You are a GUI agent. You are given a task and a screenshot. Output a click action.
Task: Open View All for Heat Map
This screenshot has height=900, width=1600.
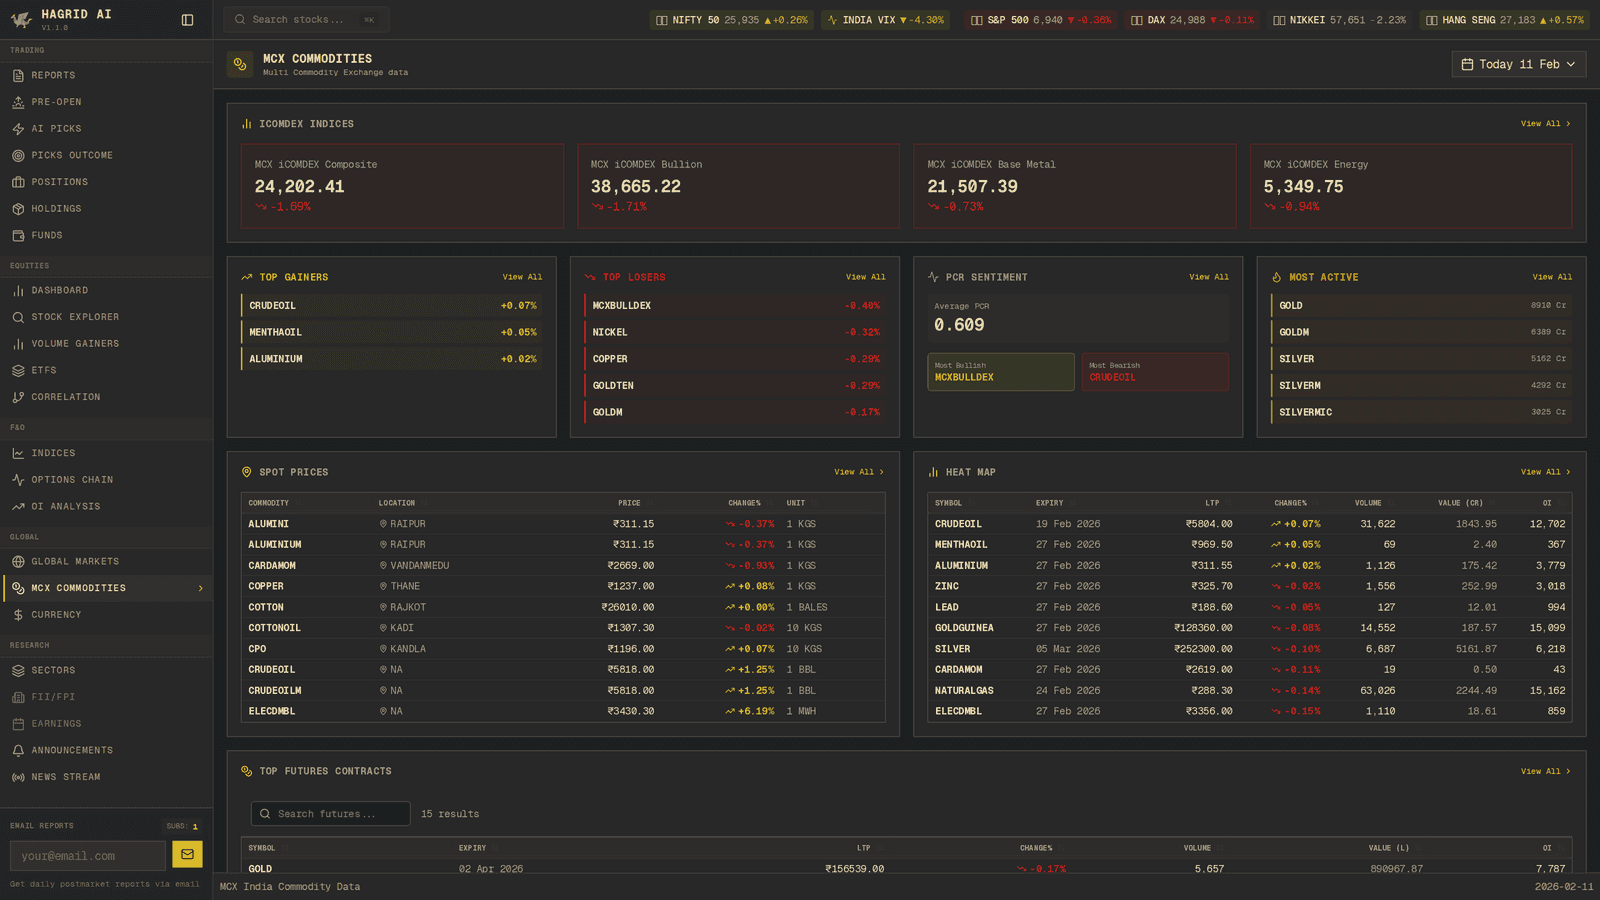pyautogui.click(x=1545, y=472)
